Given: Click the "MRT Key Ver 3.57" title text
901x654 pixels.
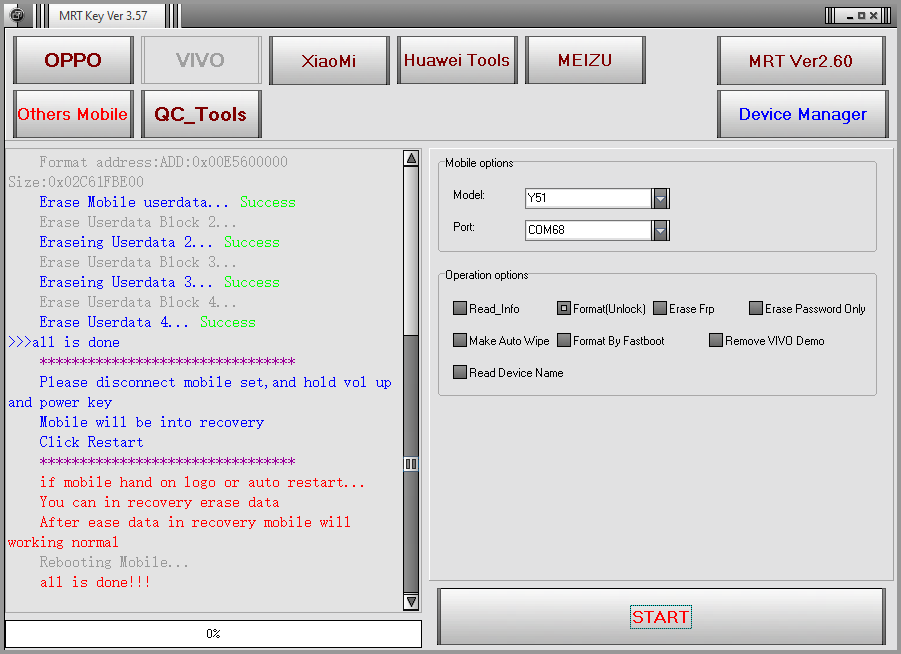Looking at the screenshot, I should coord(103,16).
